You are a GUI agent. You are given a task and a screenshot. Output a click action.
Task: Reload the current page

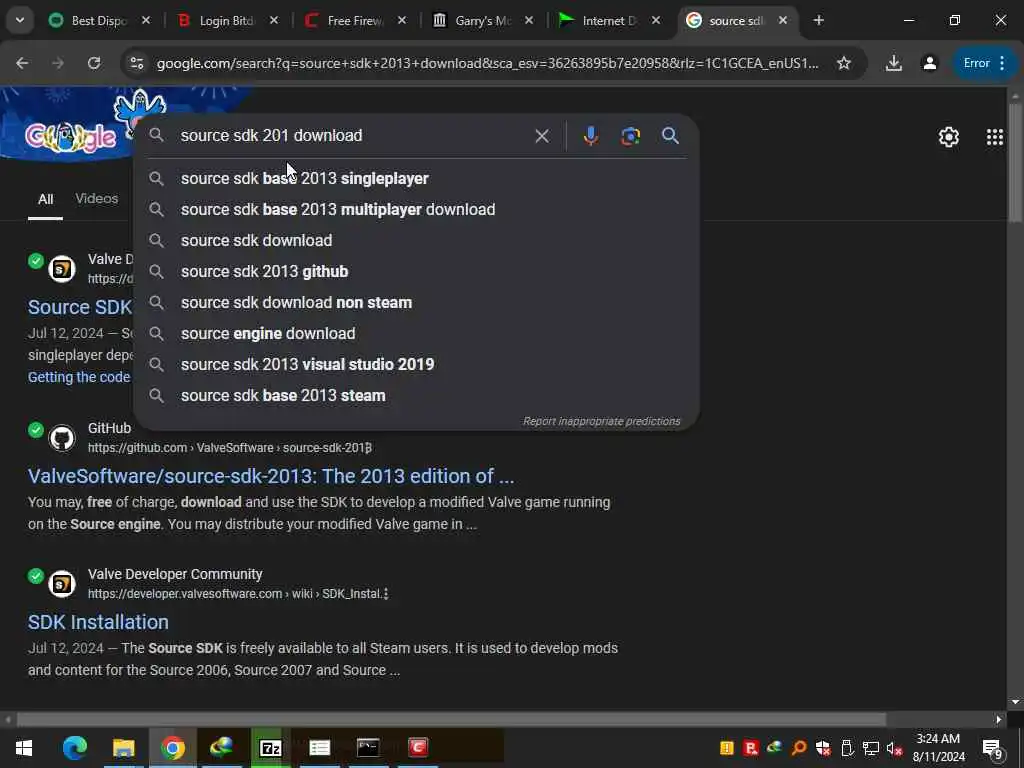94,63
